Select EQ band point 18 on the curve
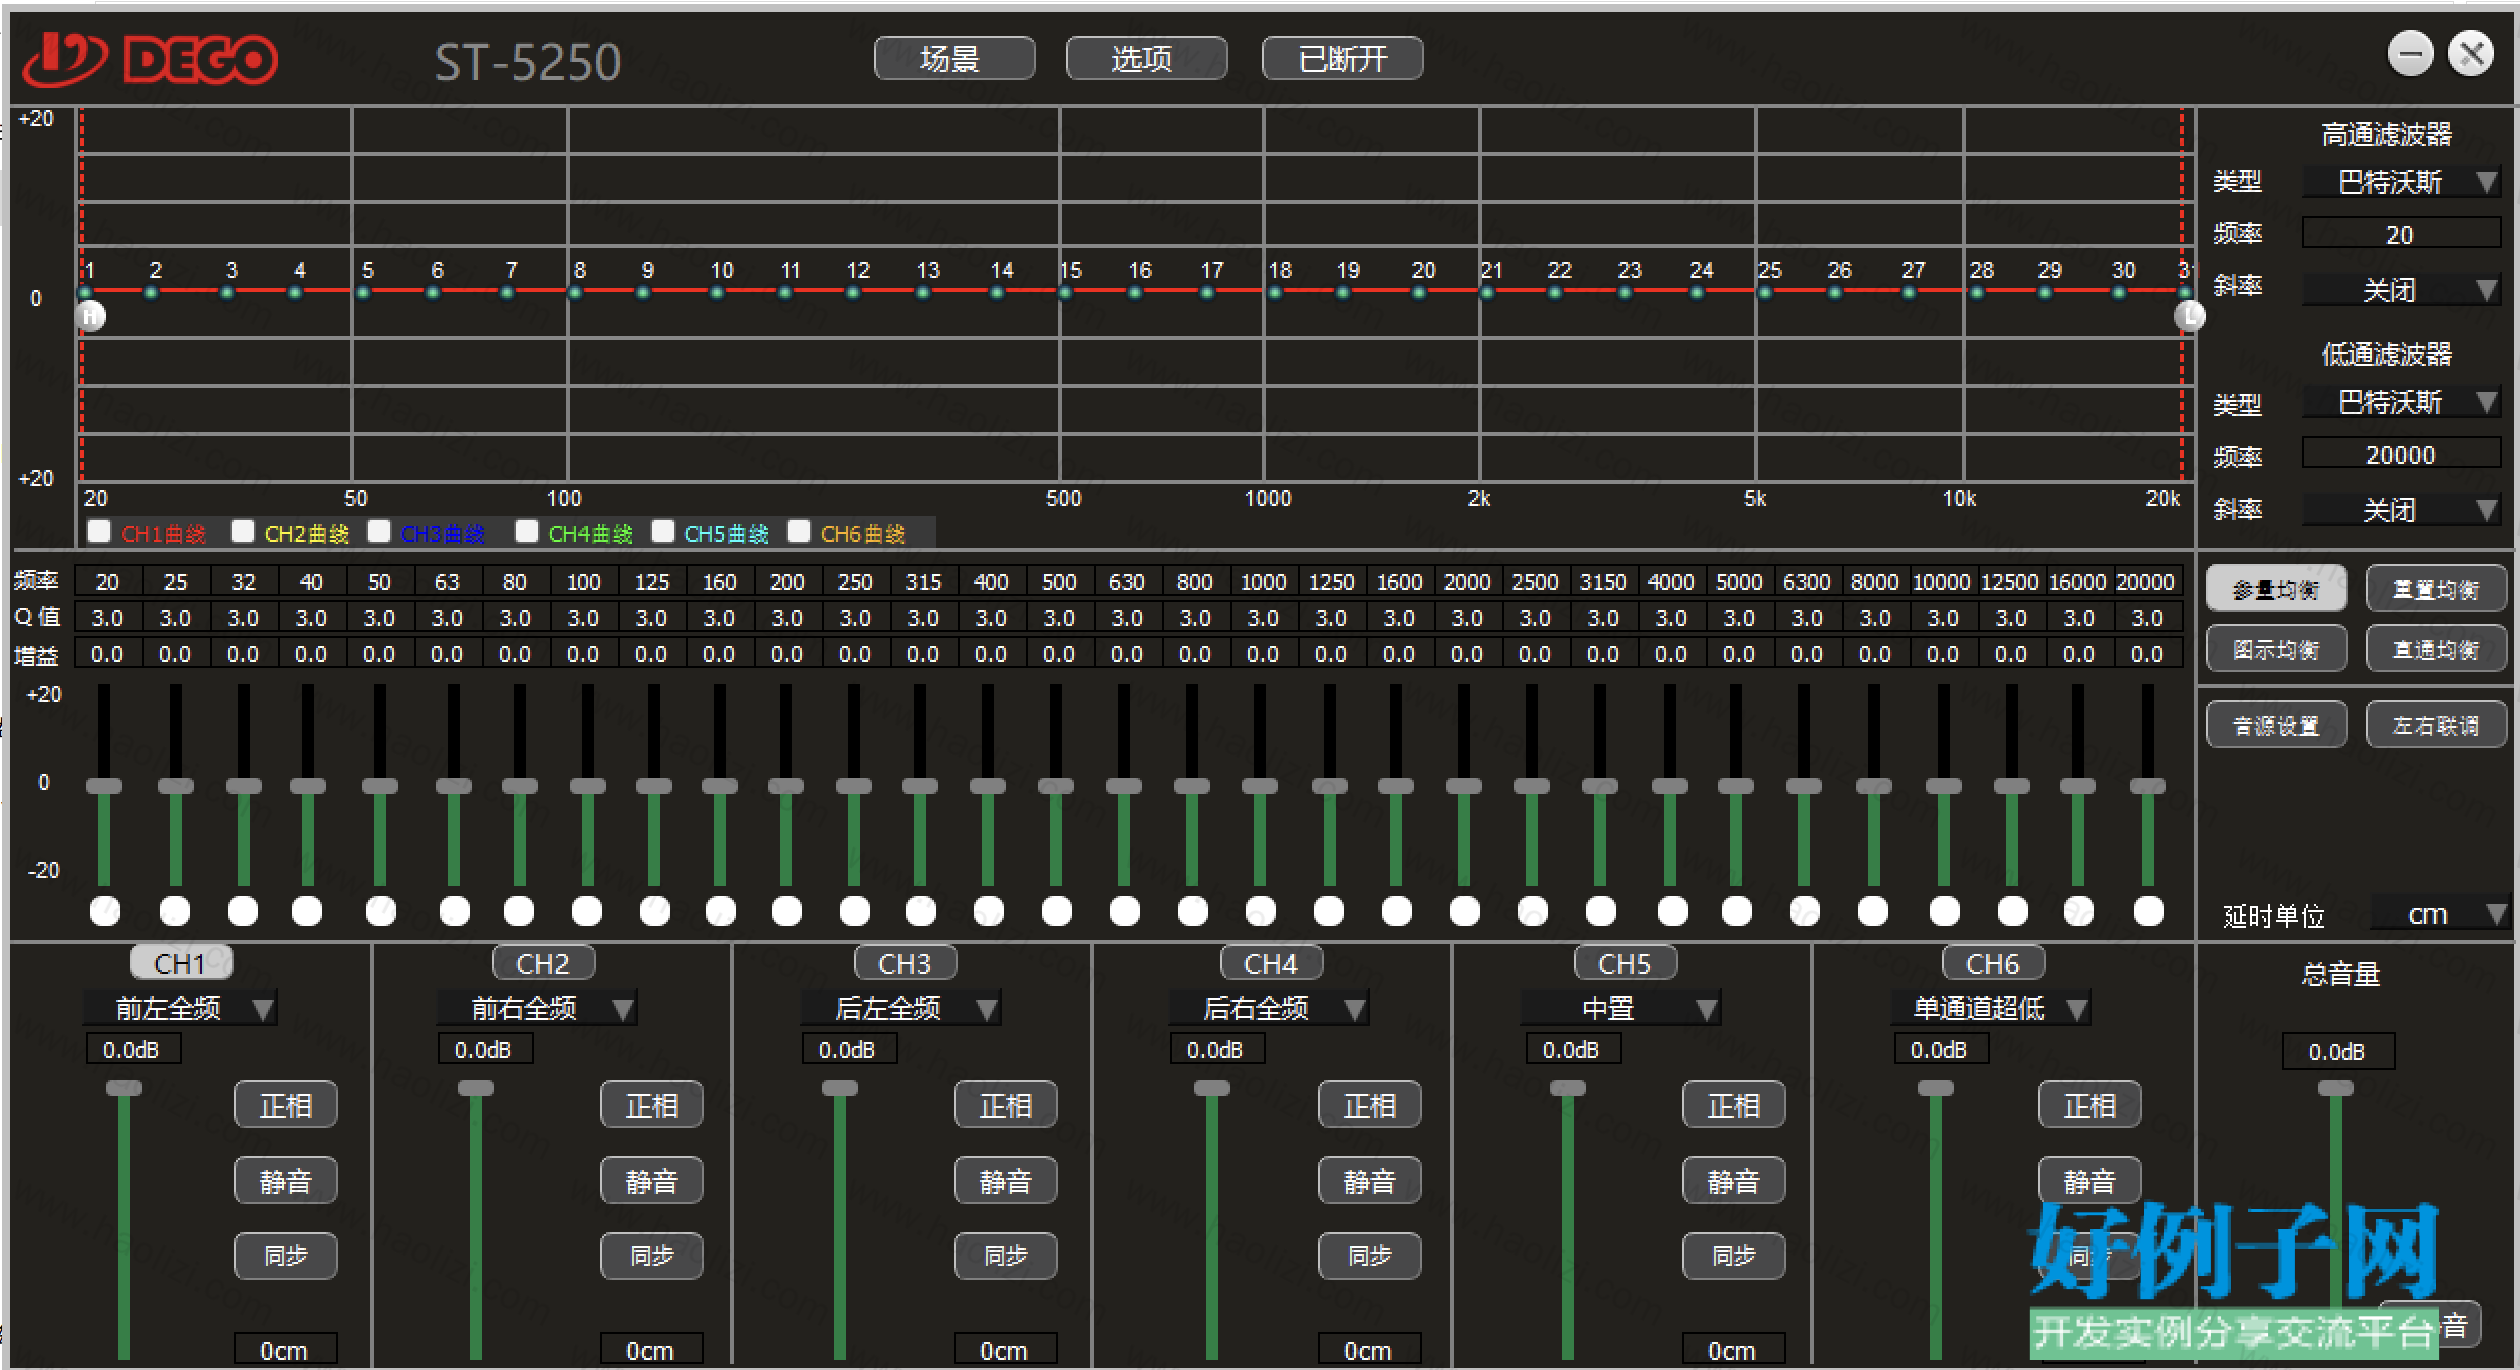Screen dimensions: 2520x1370 [1275, 292]
